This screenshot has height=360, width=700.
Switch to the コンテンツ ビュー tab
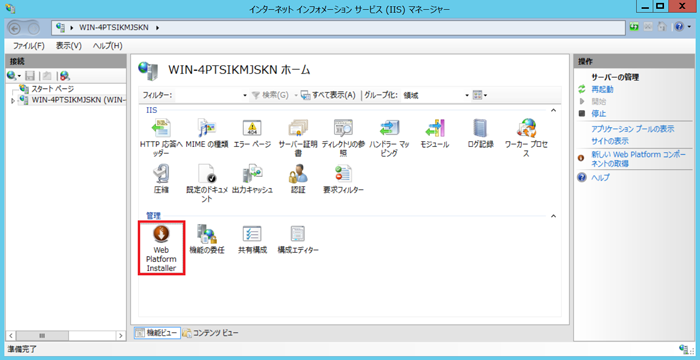coord(210,333)
